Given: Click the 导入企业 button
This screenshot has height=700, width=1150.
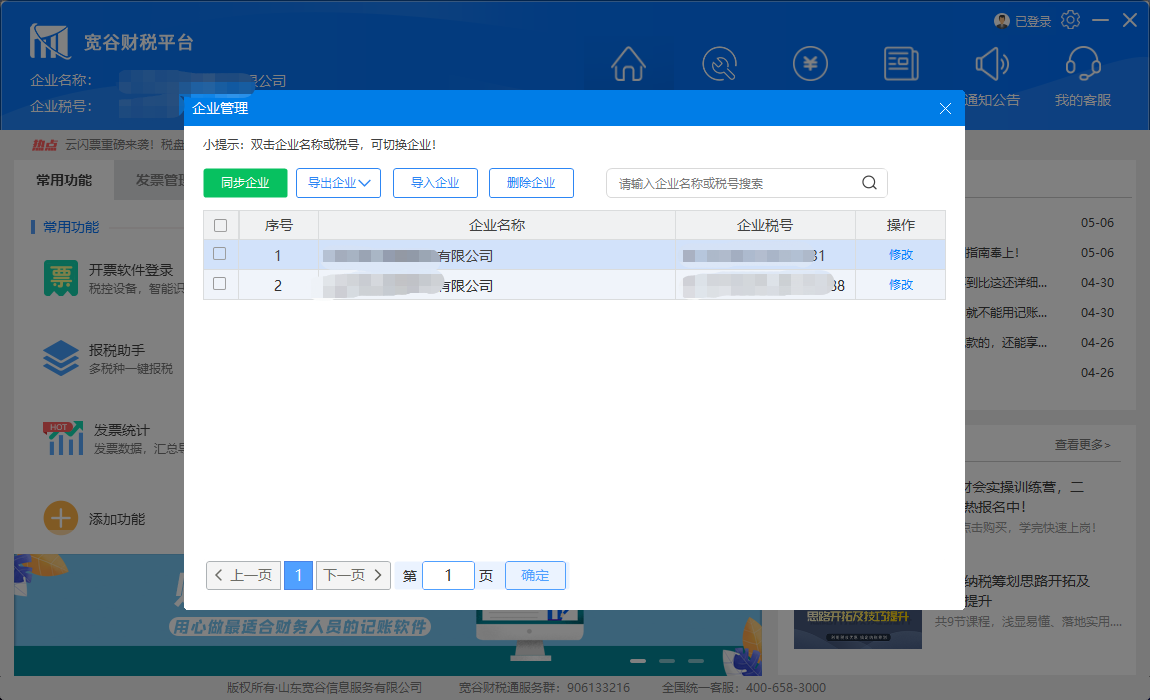Looking at the screenshot, I should 435,183.
